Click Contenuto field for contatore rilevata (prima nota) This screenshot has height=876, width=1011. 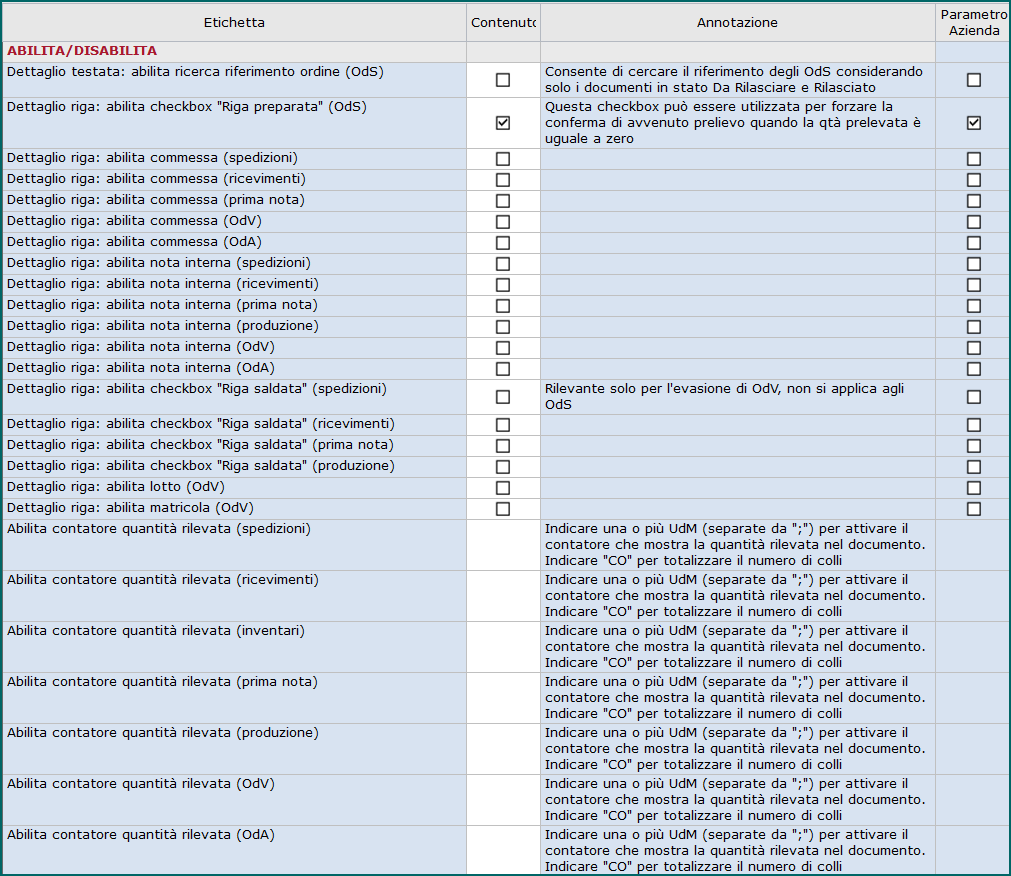(x=503, y=698)
